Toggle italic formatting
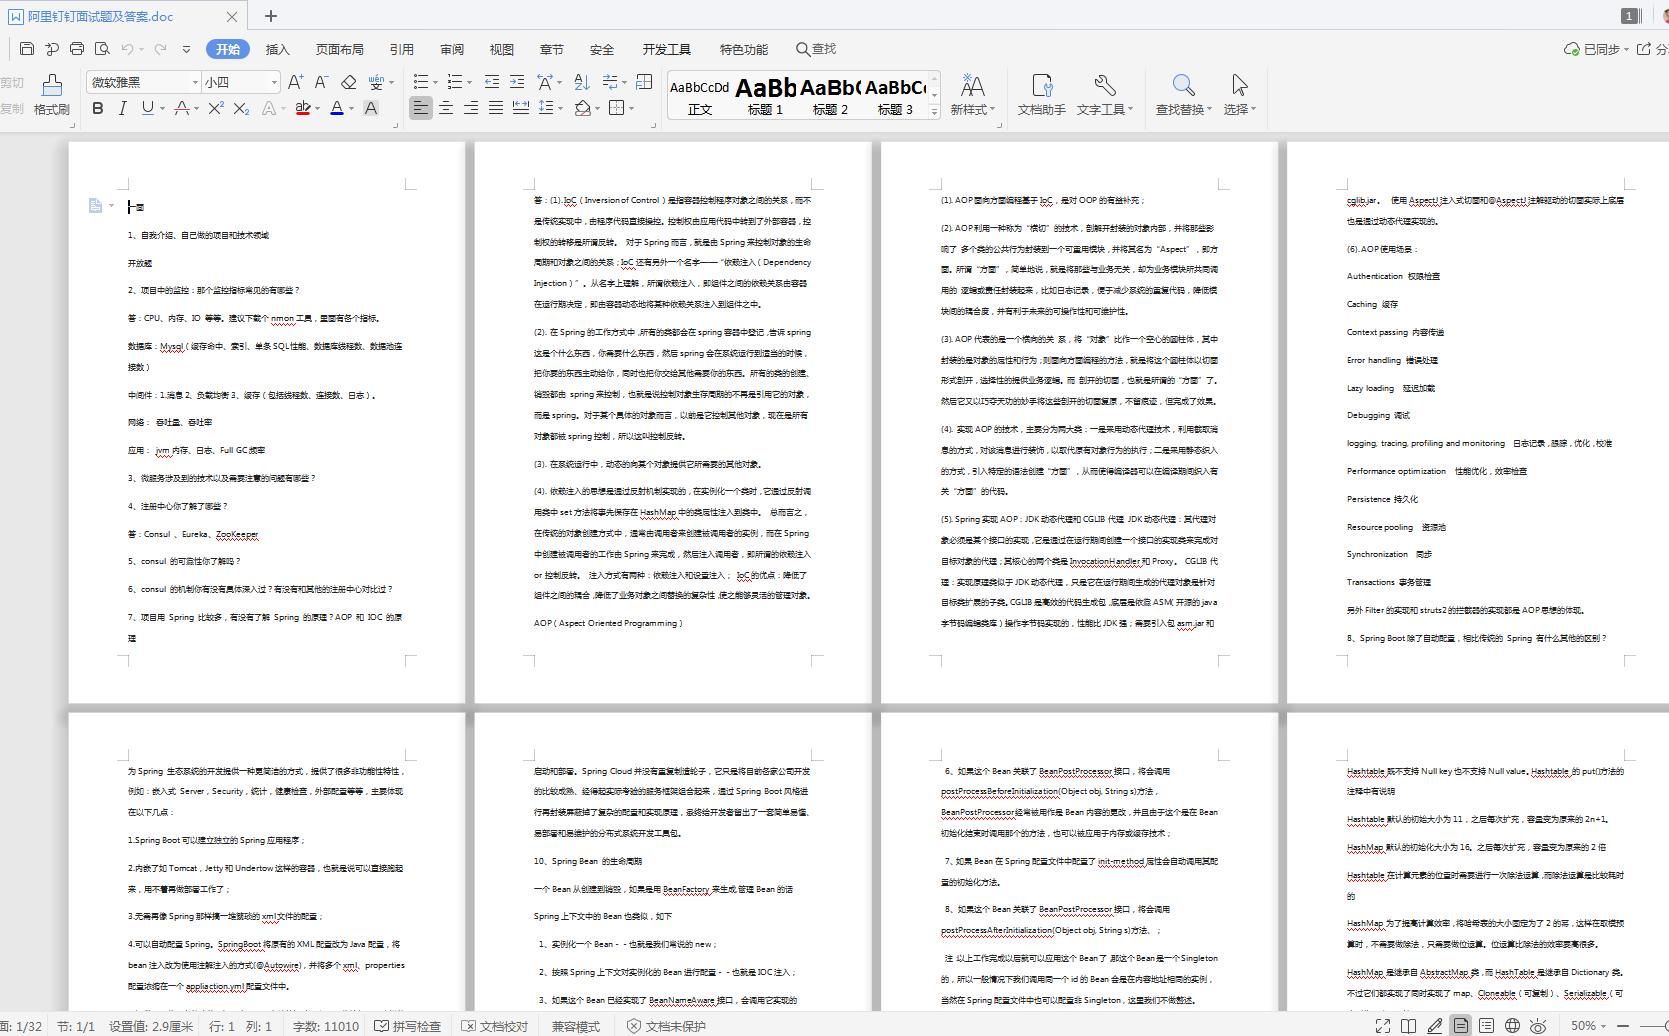Image resolution: width=1669 pixels, height=1036 pixels. [122, 108]
